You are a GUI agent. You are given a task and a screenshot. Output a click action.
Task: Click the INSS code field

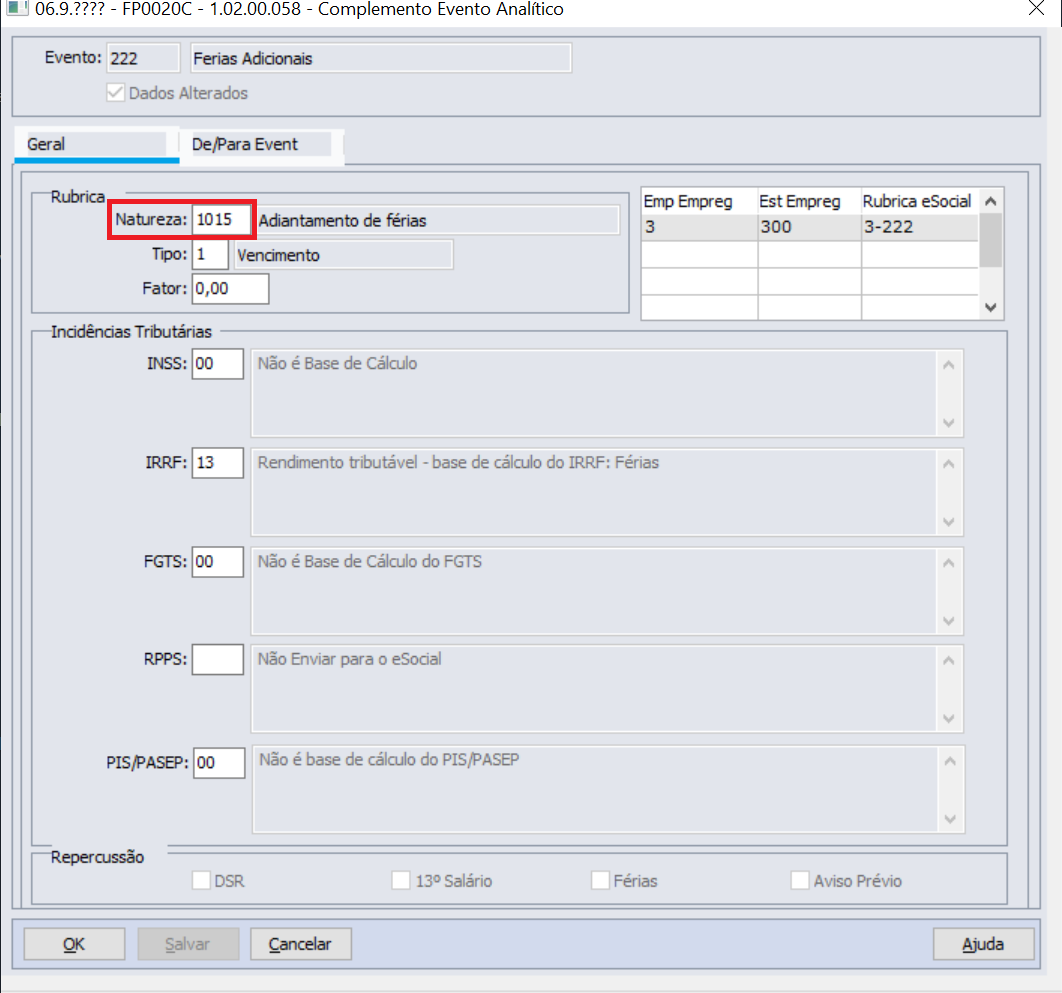tap(217, 364)
